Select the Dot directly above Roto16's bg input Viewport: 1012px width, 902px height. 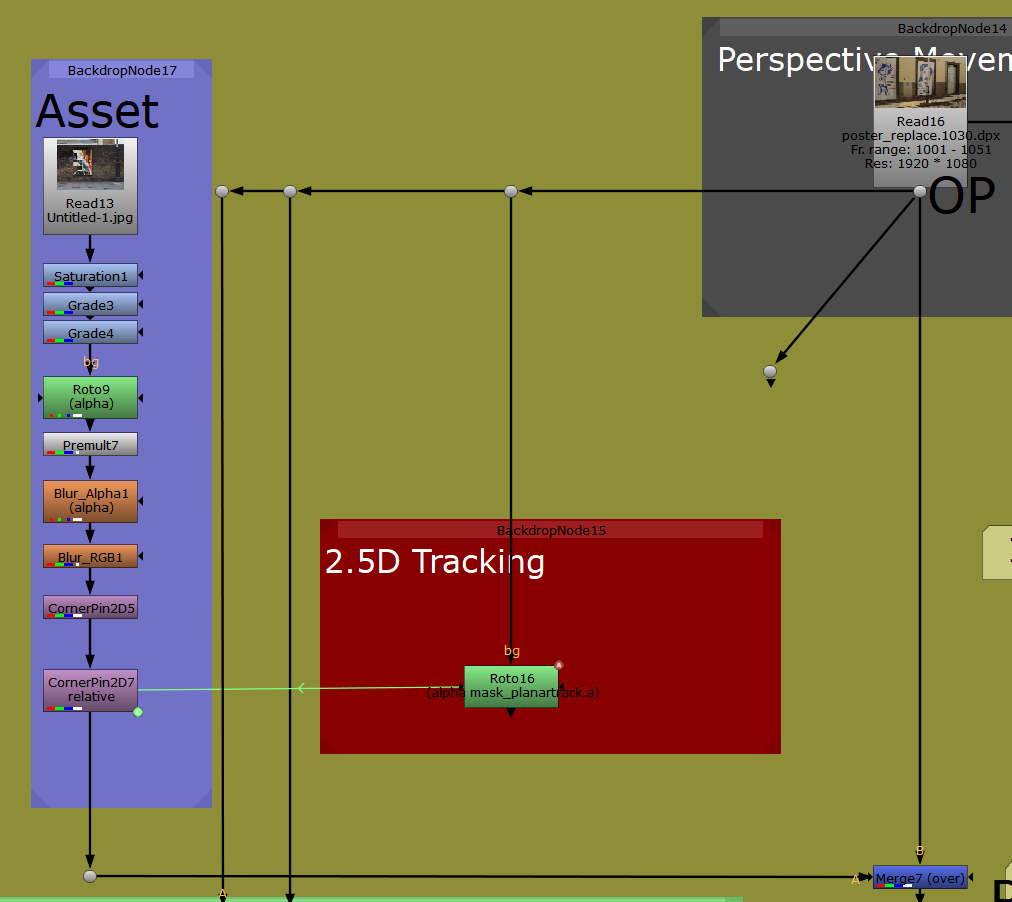[x=511, y=191]
